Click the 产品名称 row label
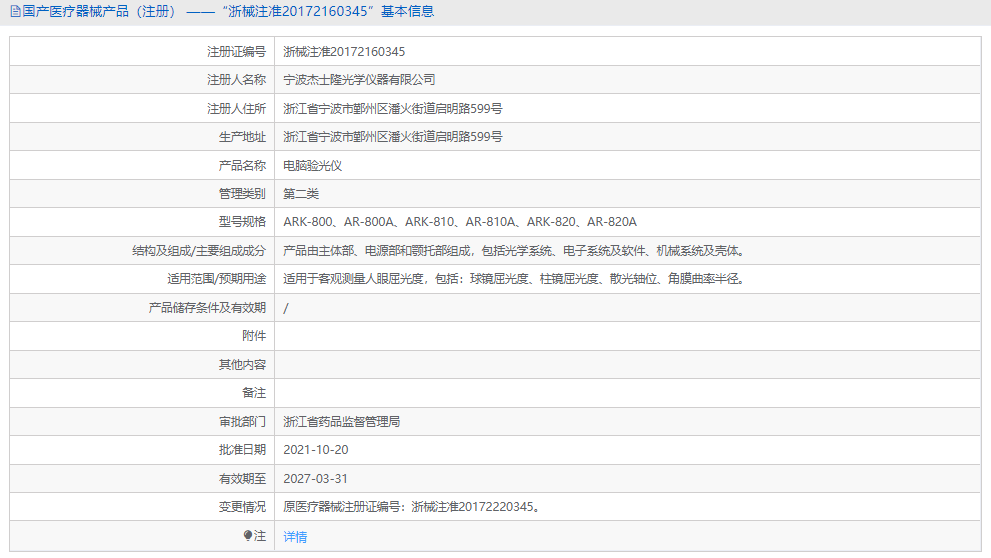 tap(242, 166)
